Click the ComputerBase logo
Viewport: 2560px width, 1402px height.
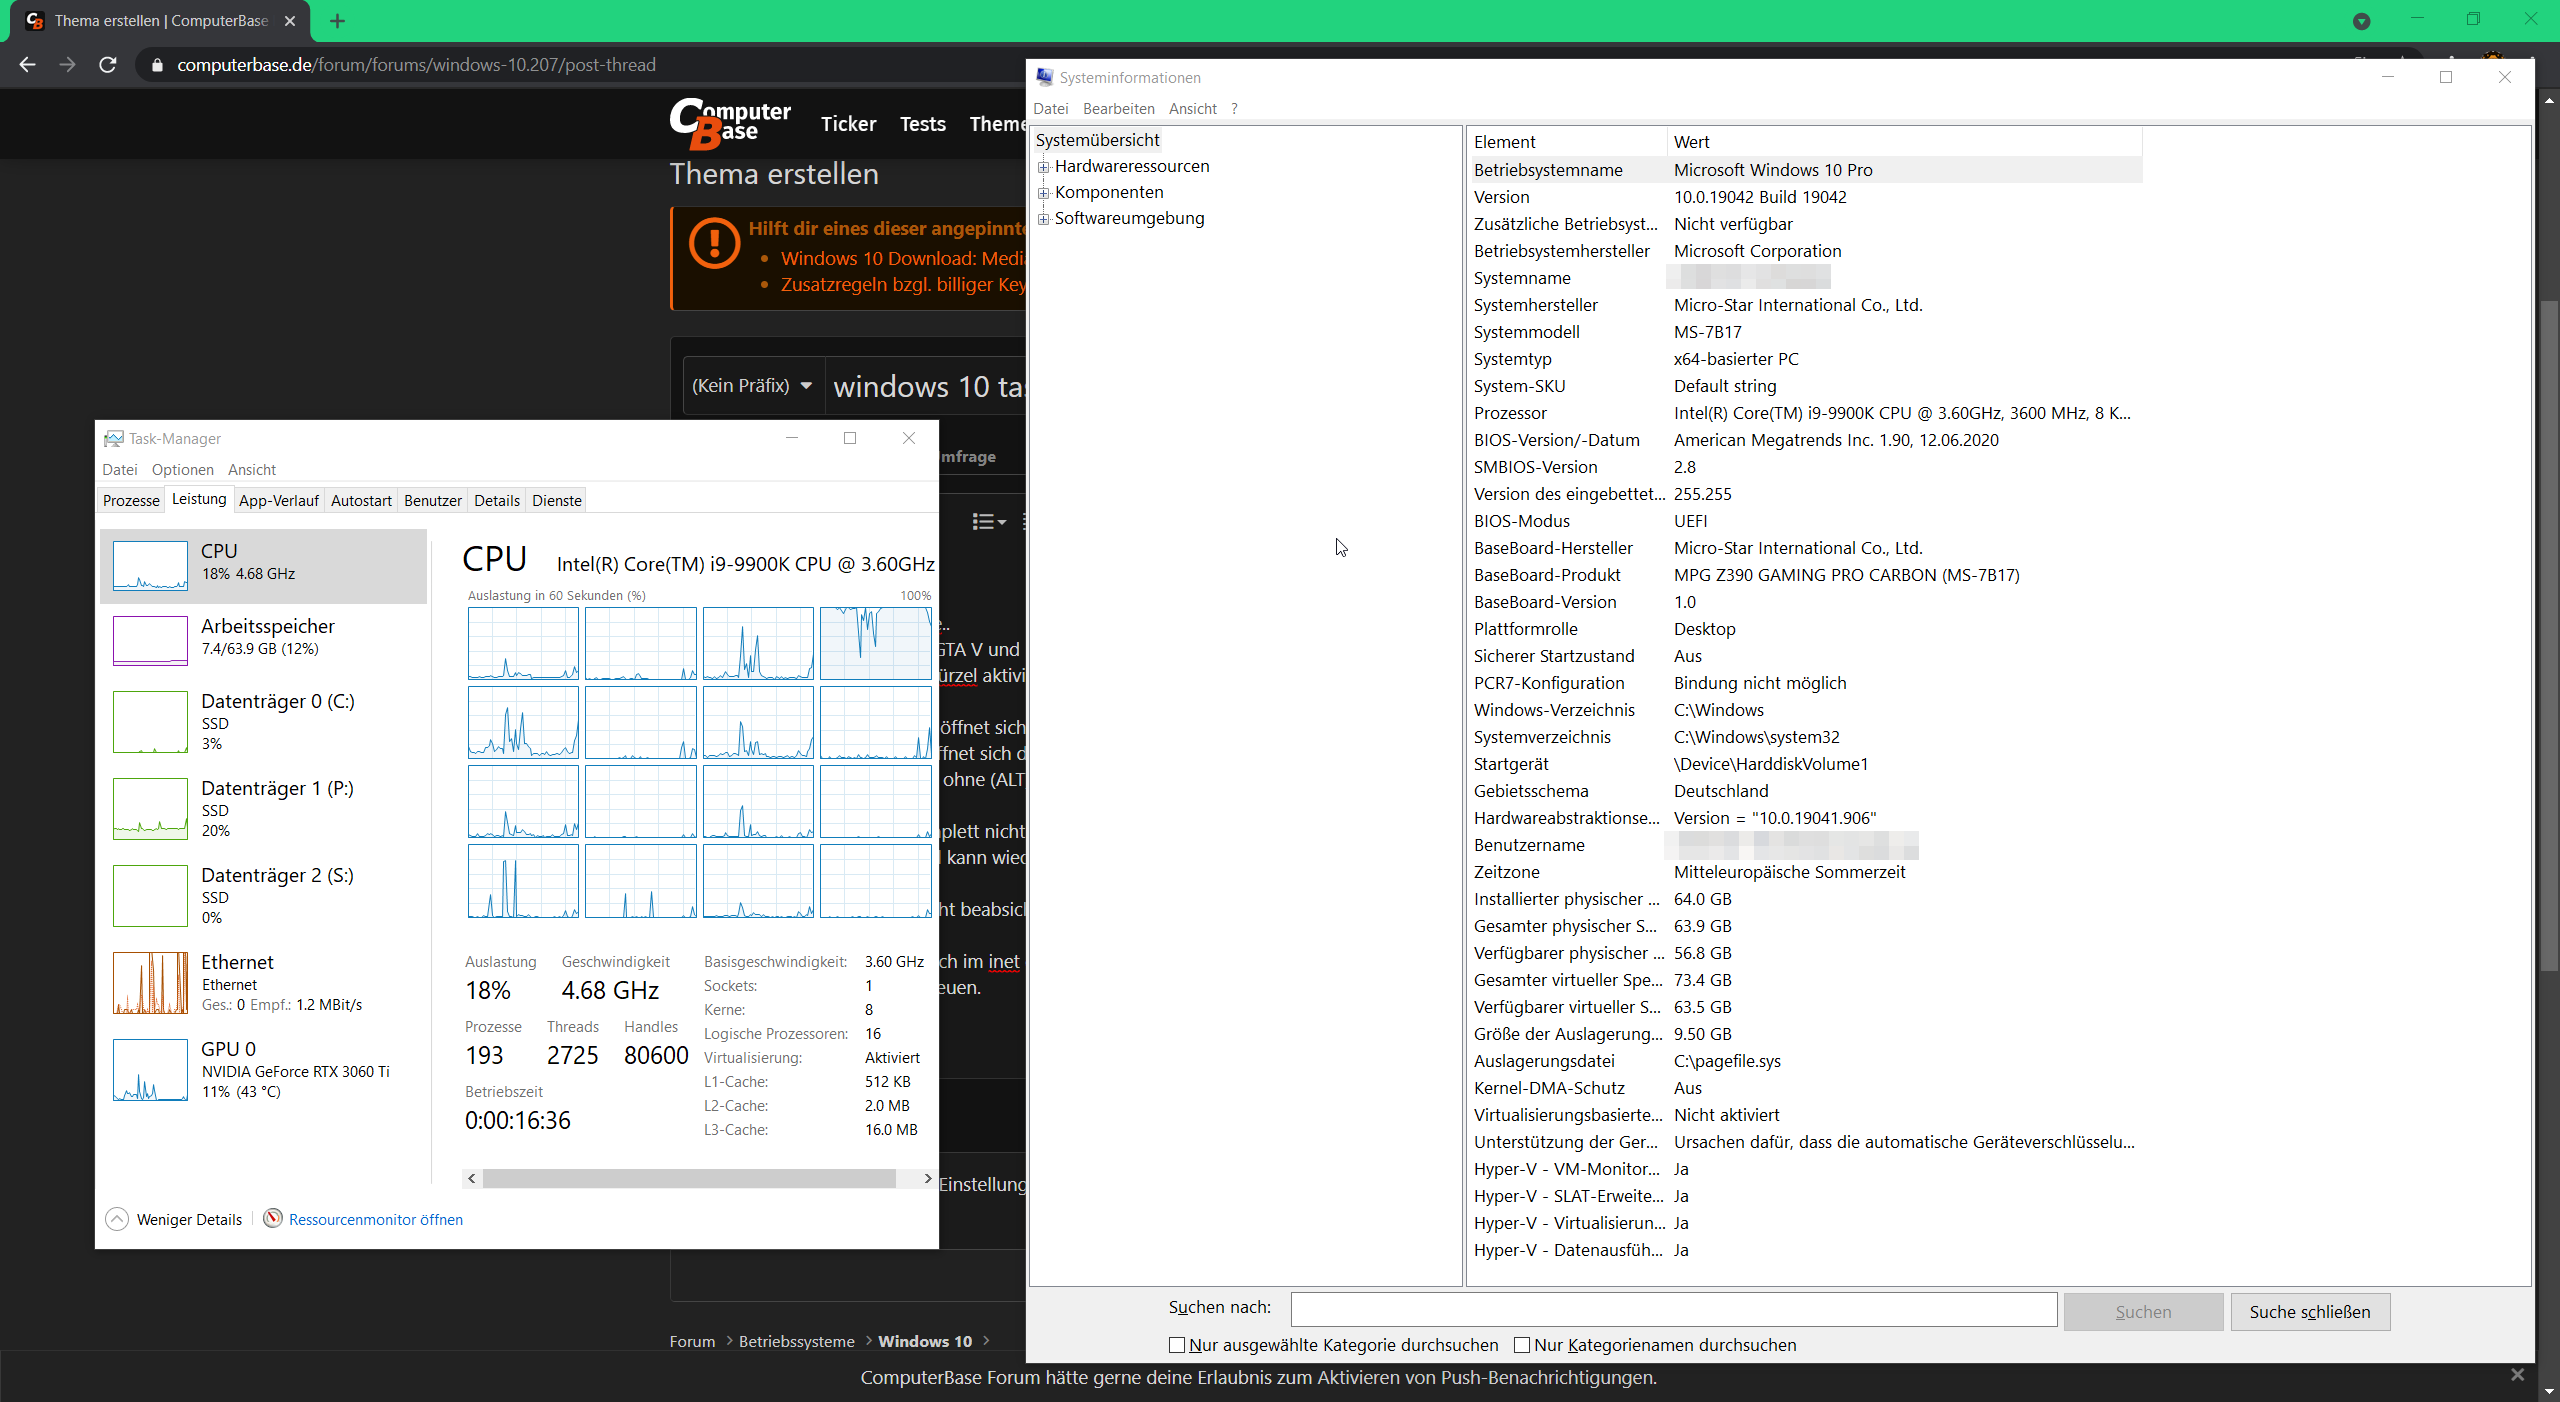pos(730,123)
